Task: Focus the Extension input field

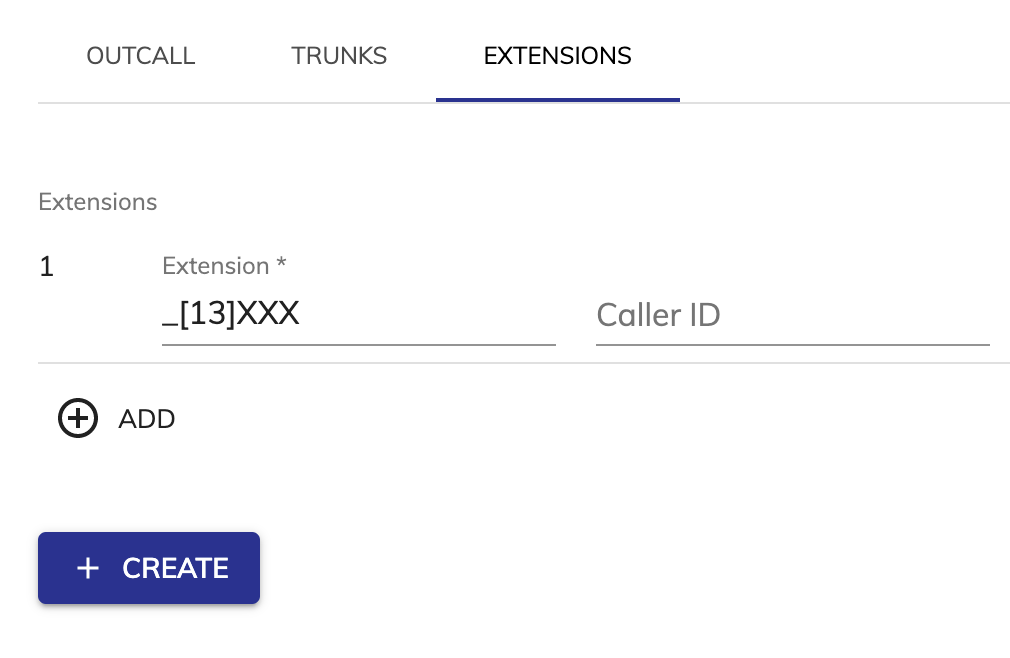Action: [x=359, y=315]
